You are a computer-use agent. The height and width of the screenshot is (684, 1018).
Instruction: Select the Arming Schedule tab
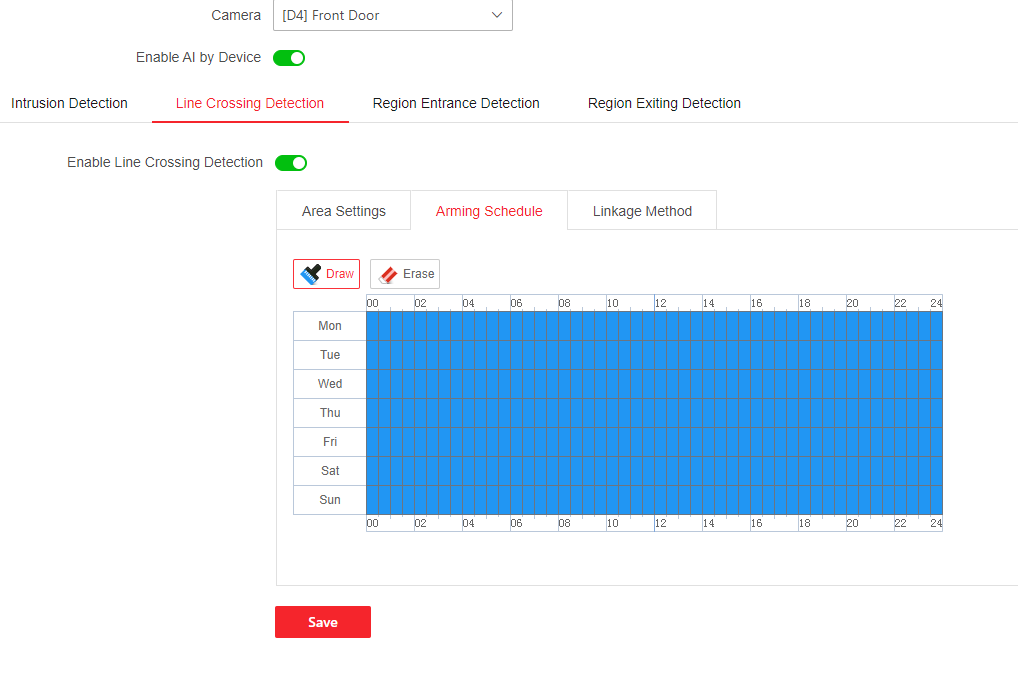[489, 211]
